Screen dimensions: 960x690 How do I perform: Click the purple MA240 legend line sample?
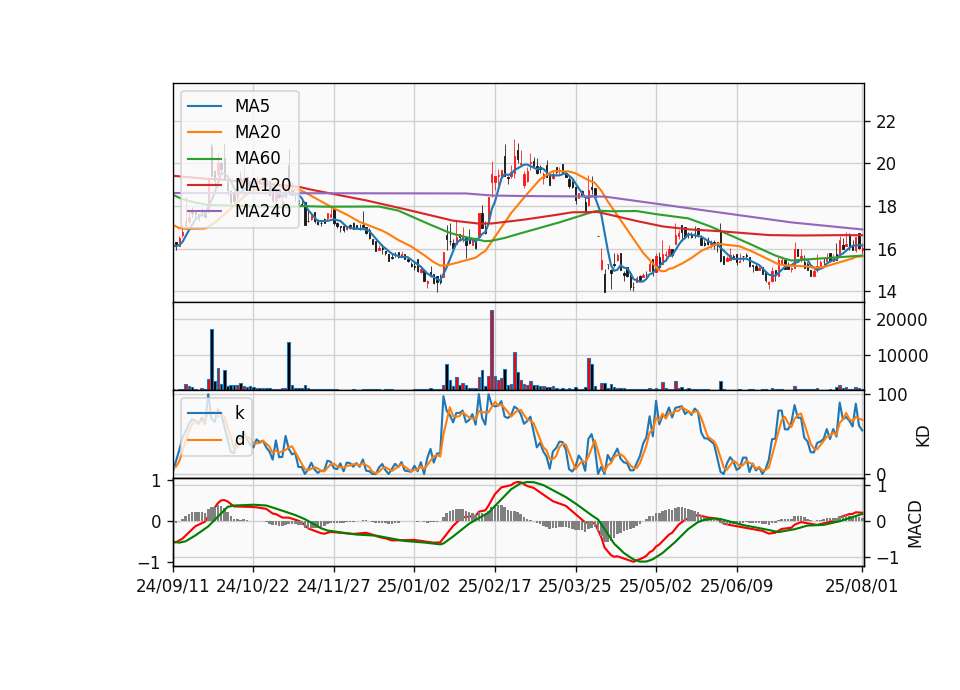click(204, 211)
